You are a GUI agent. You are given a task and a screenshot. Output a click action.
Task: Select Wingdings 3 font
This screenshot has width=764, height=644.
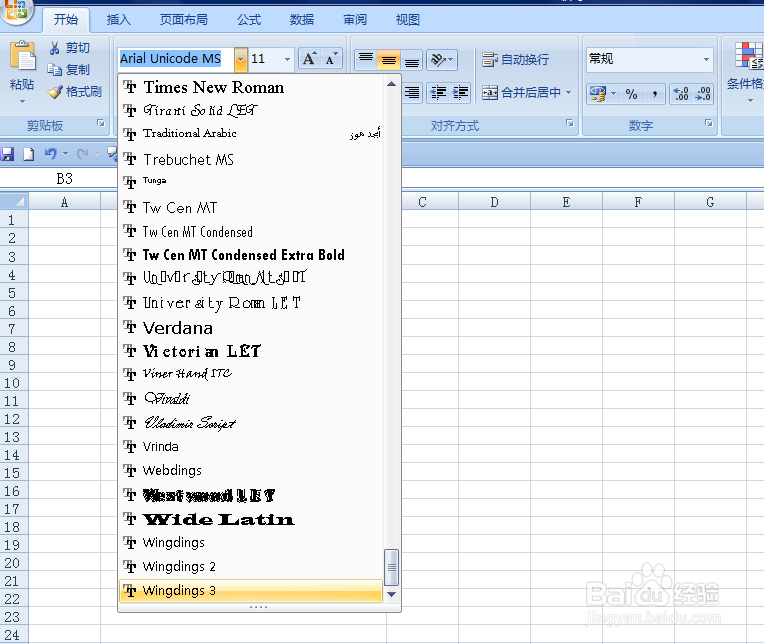click(x=251, y=590)
